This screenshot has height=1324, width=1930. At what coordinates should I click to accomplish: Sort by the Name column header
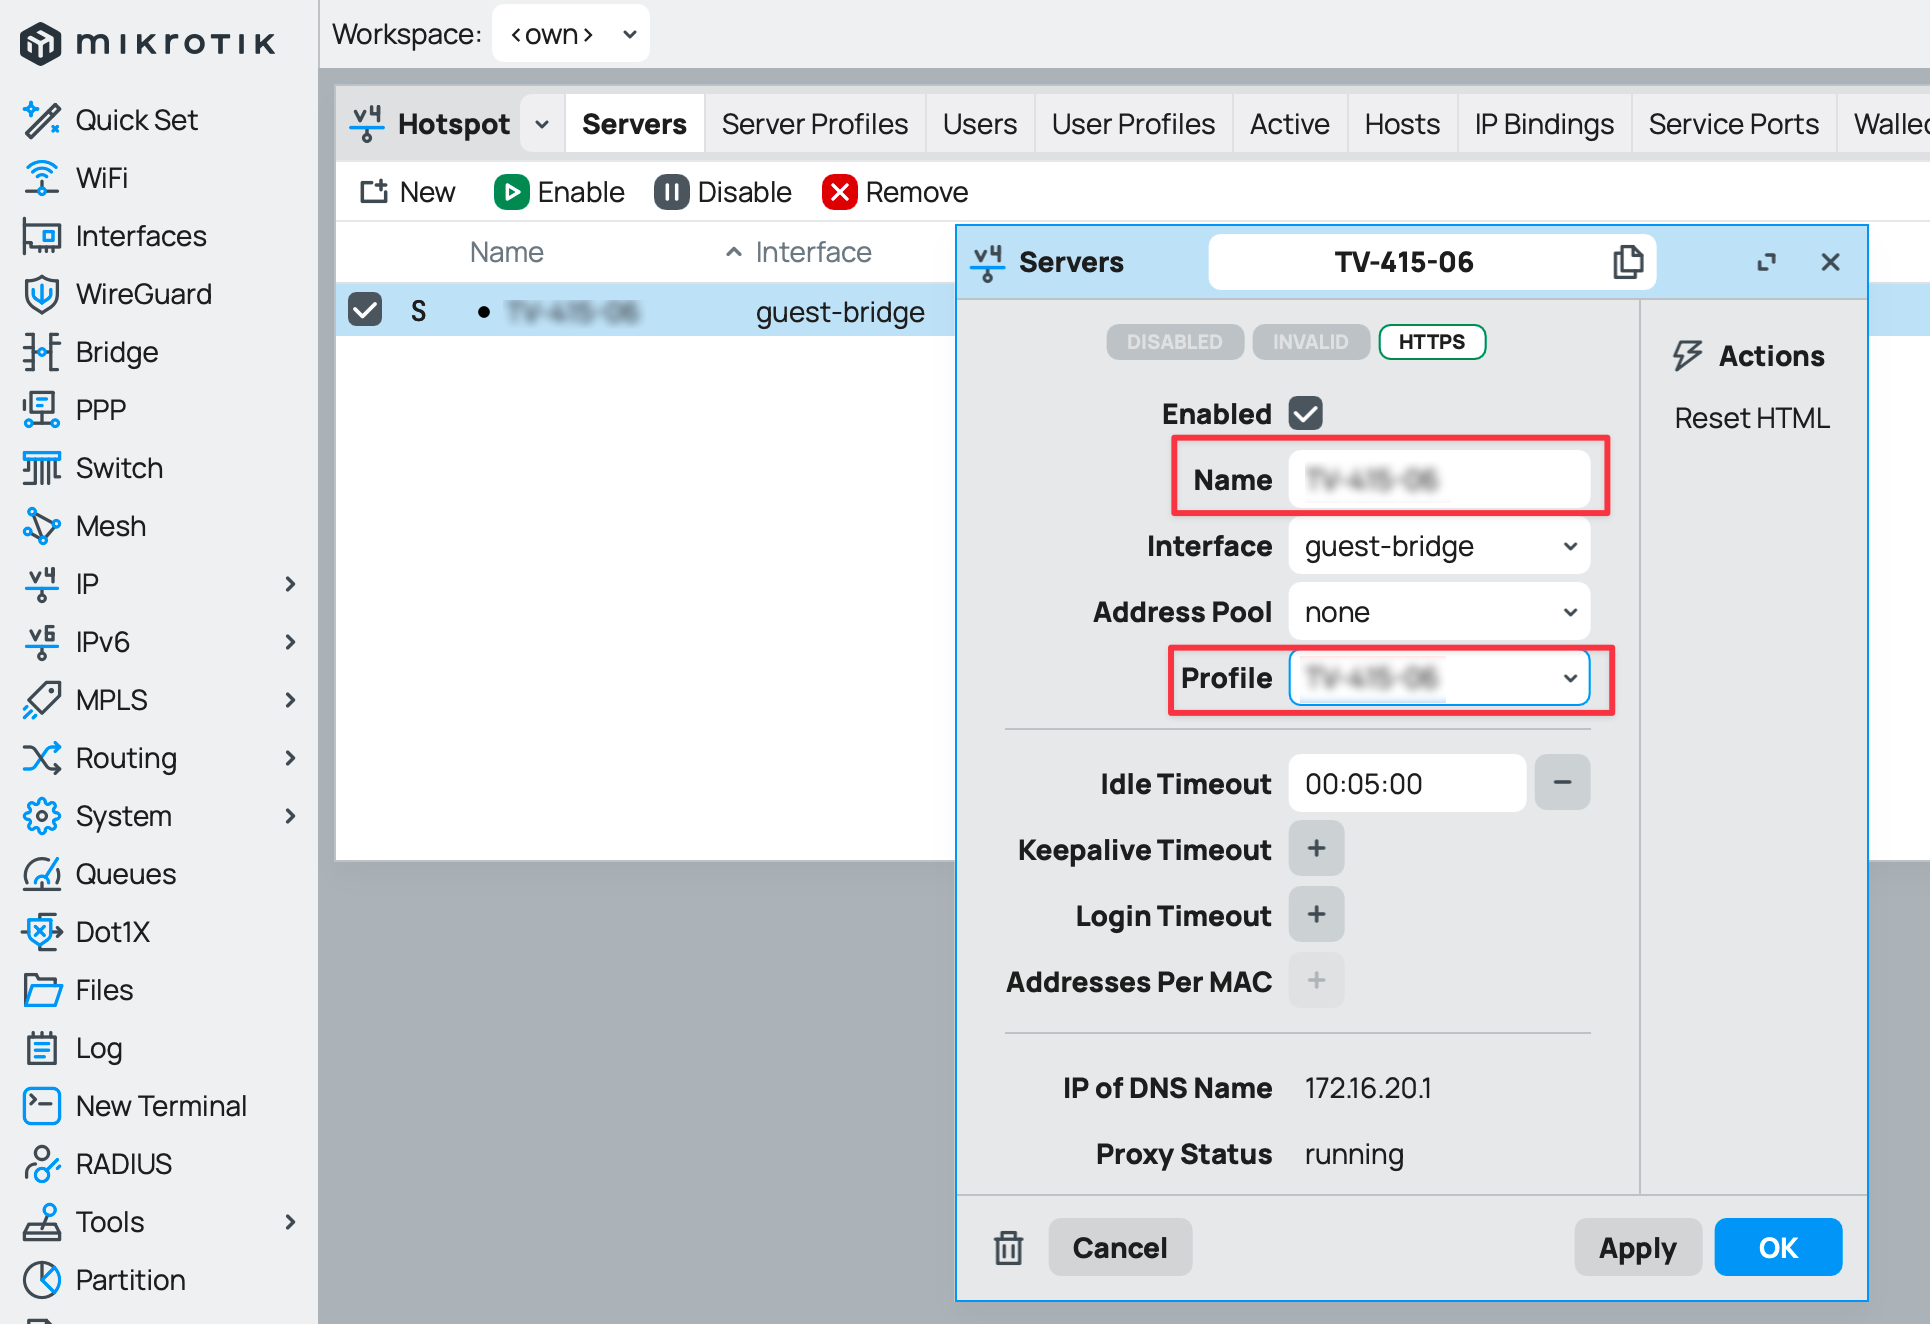pyautogui.click(x=507, y=252)
